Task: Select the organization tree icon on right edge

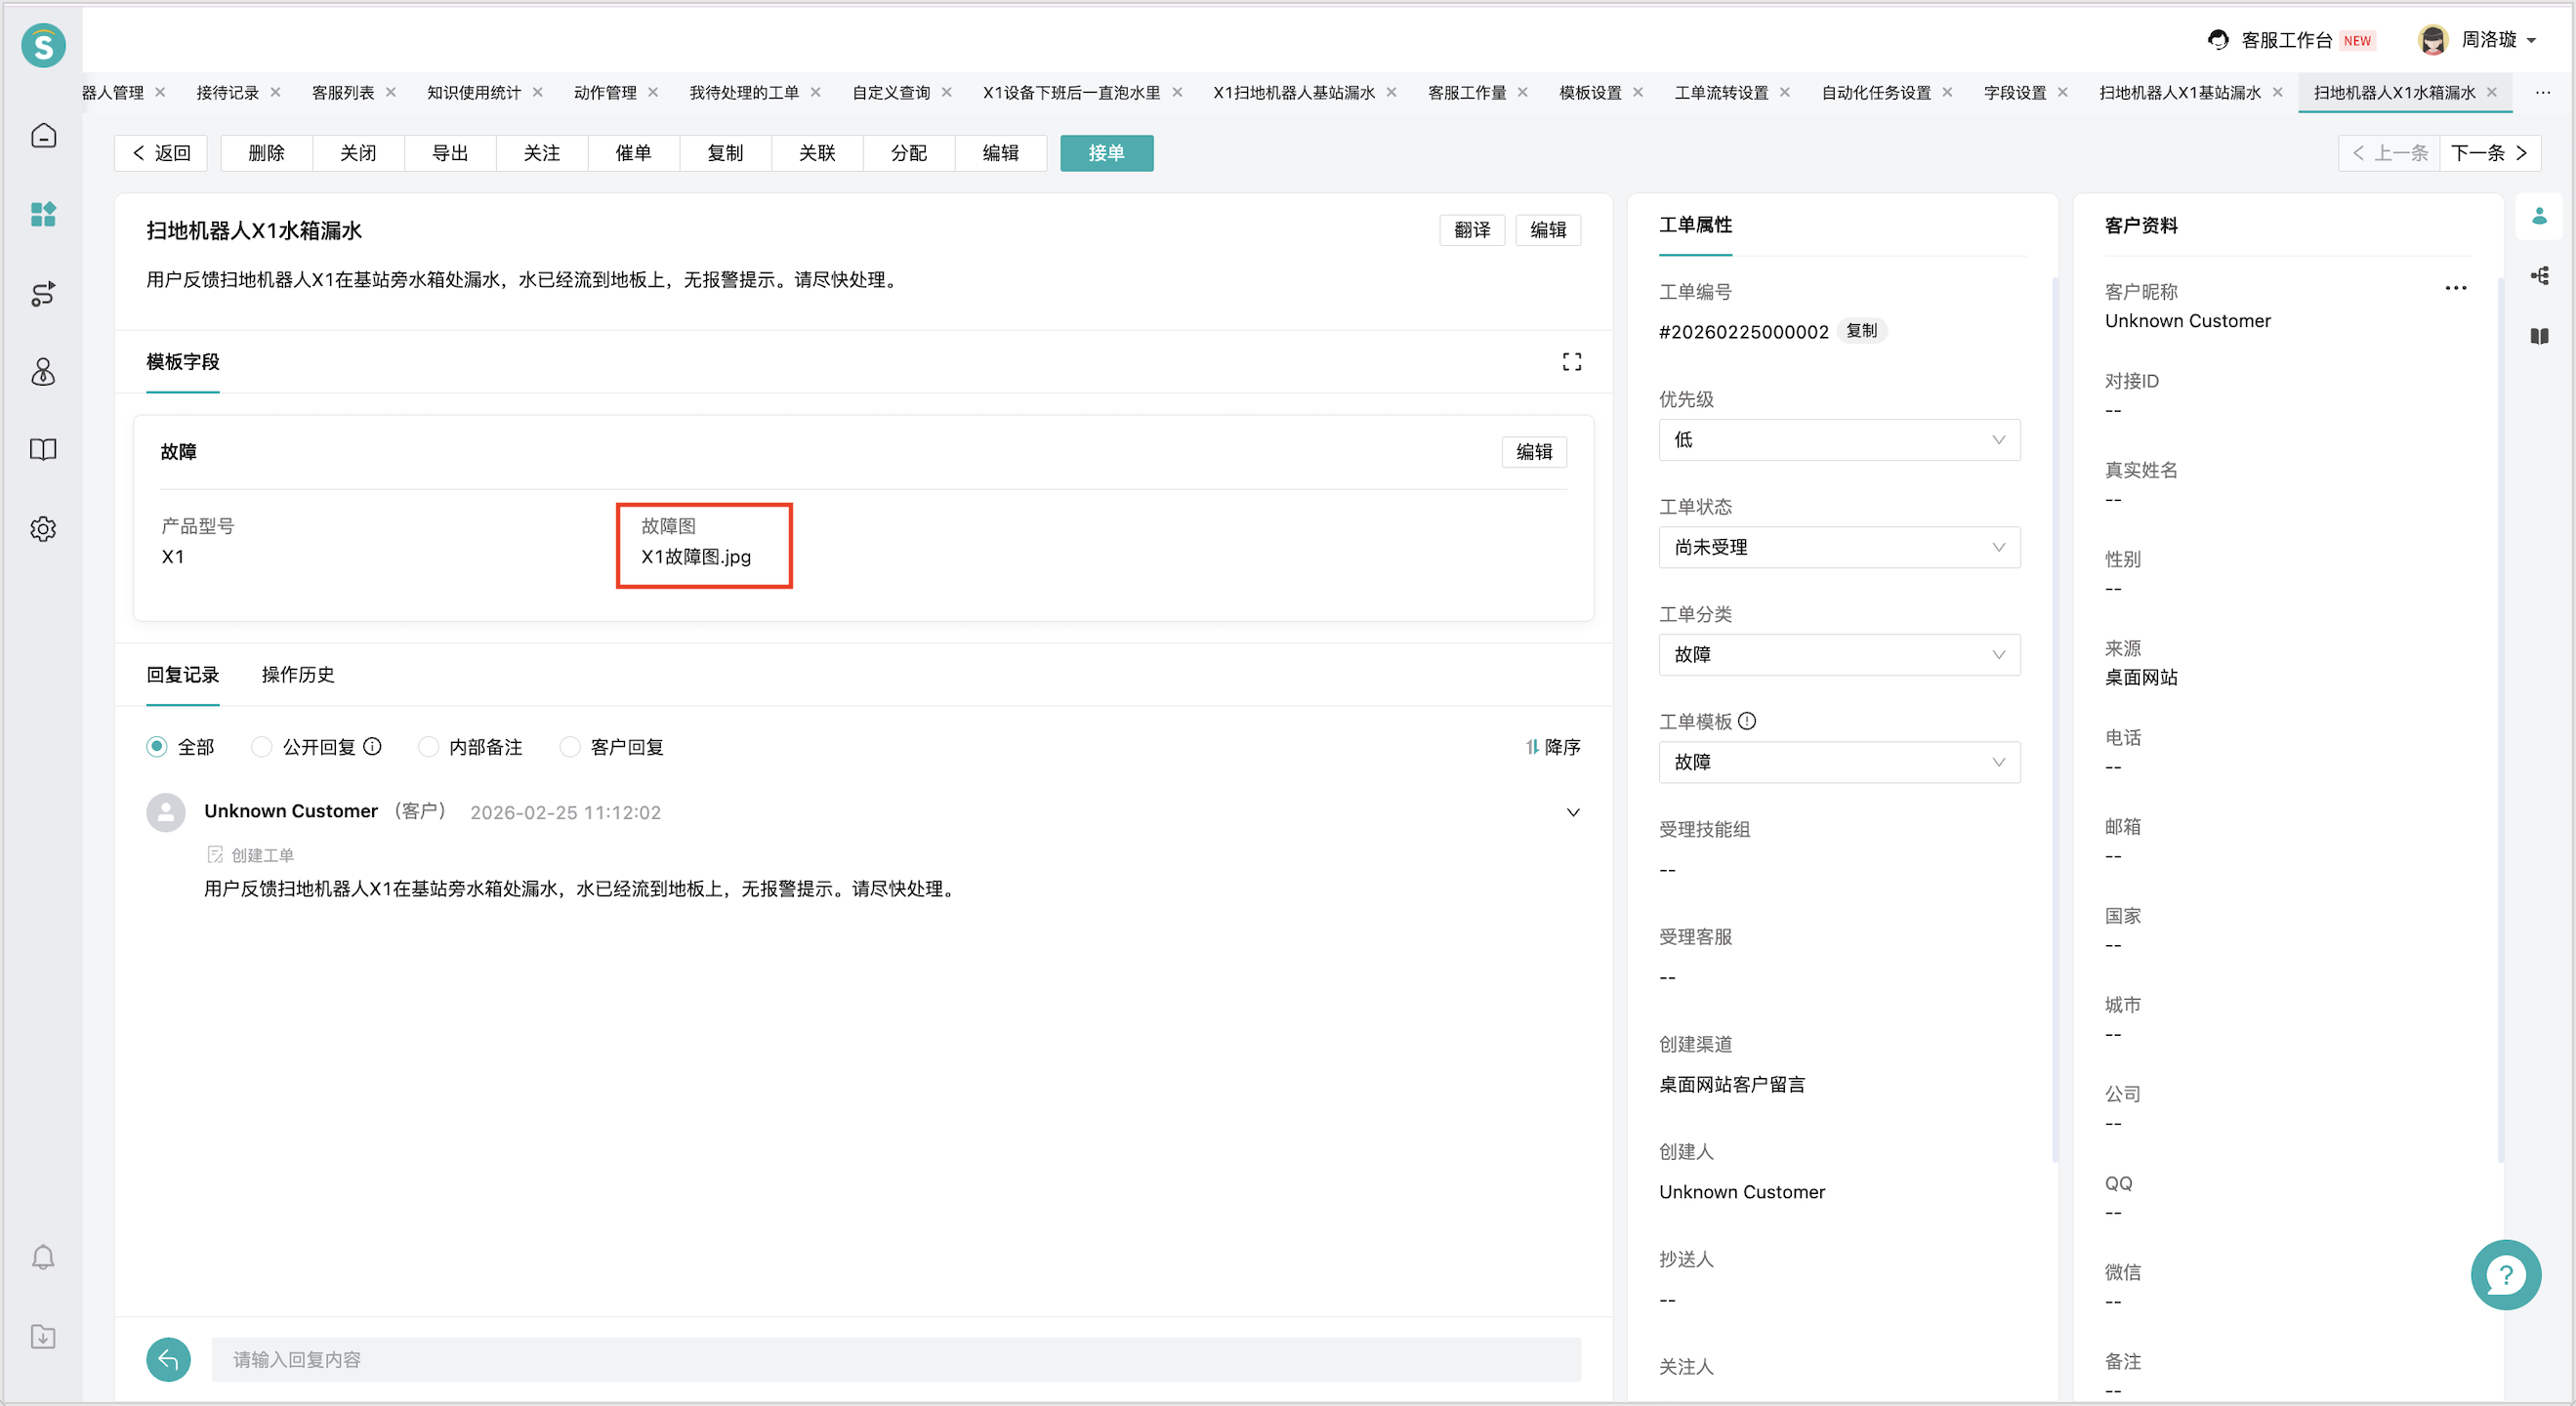Action: click(2541, 275)
